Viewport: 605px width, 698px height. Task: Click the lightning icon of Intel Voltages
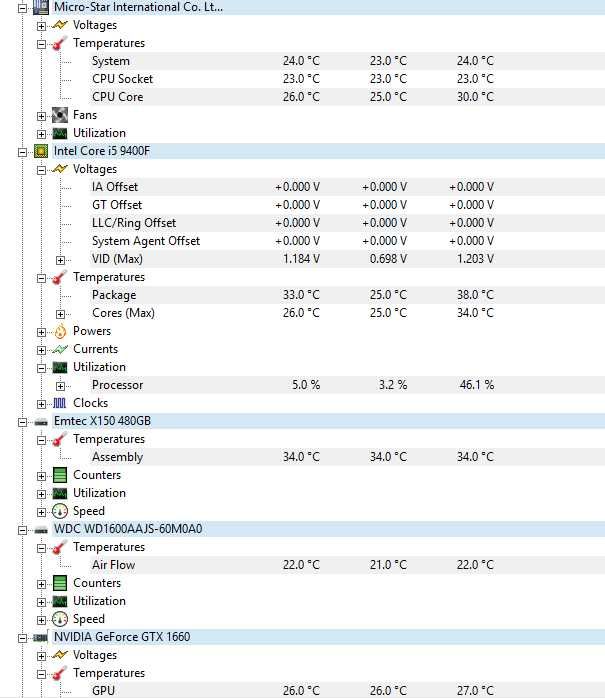(x=60, y=169)
